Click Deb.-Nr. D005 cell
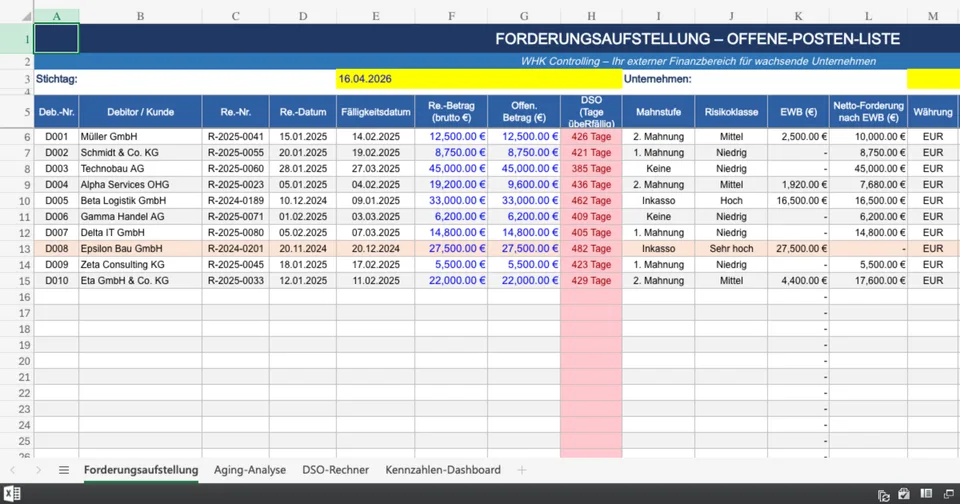The image size is (960, 504). pyautogui.click(x=56, y=200)
